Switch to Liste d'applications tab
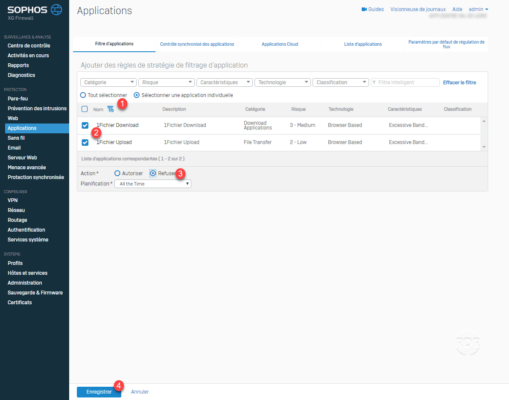The image size is (509, 400). click(363, 44)
